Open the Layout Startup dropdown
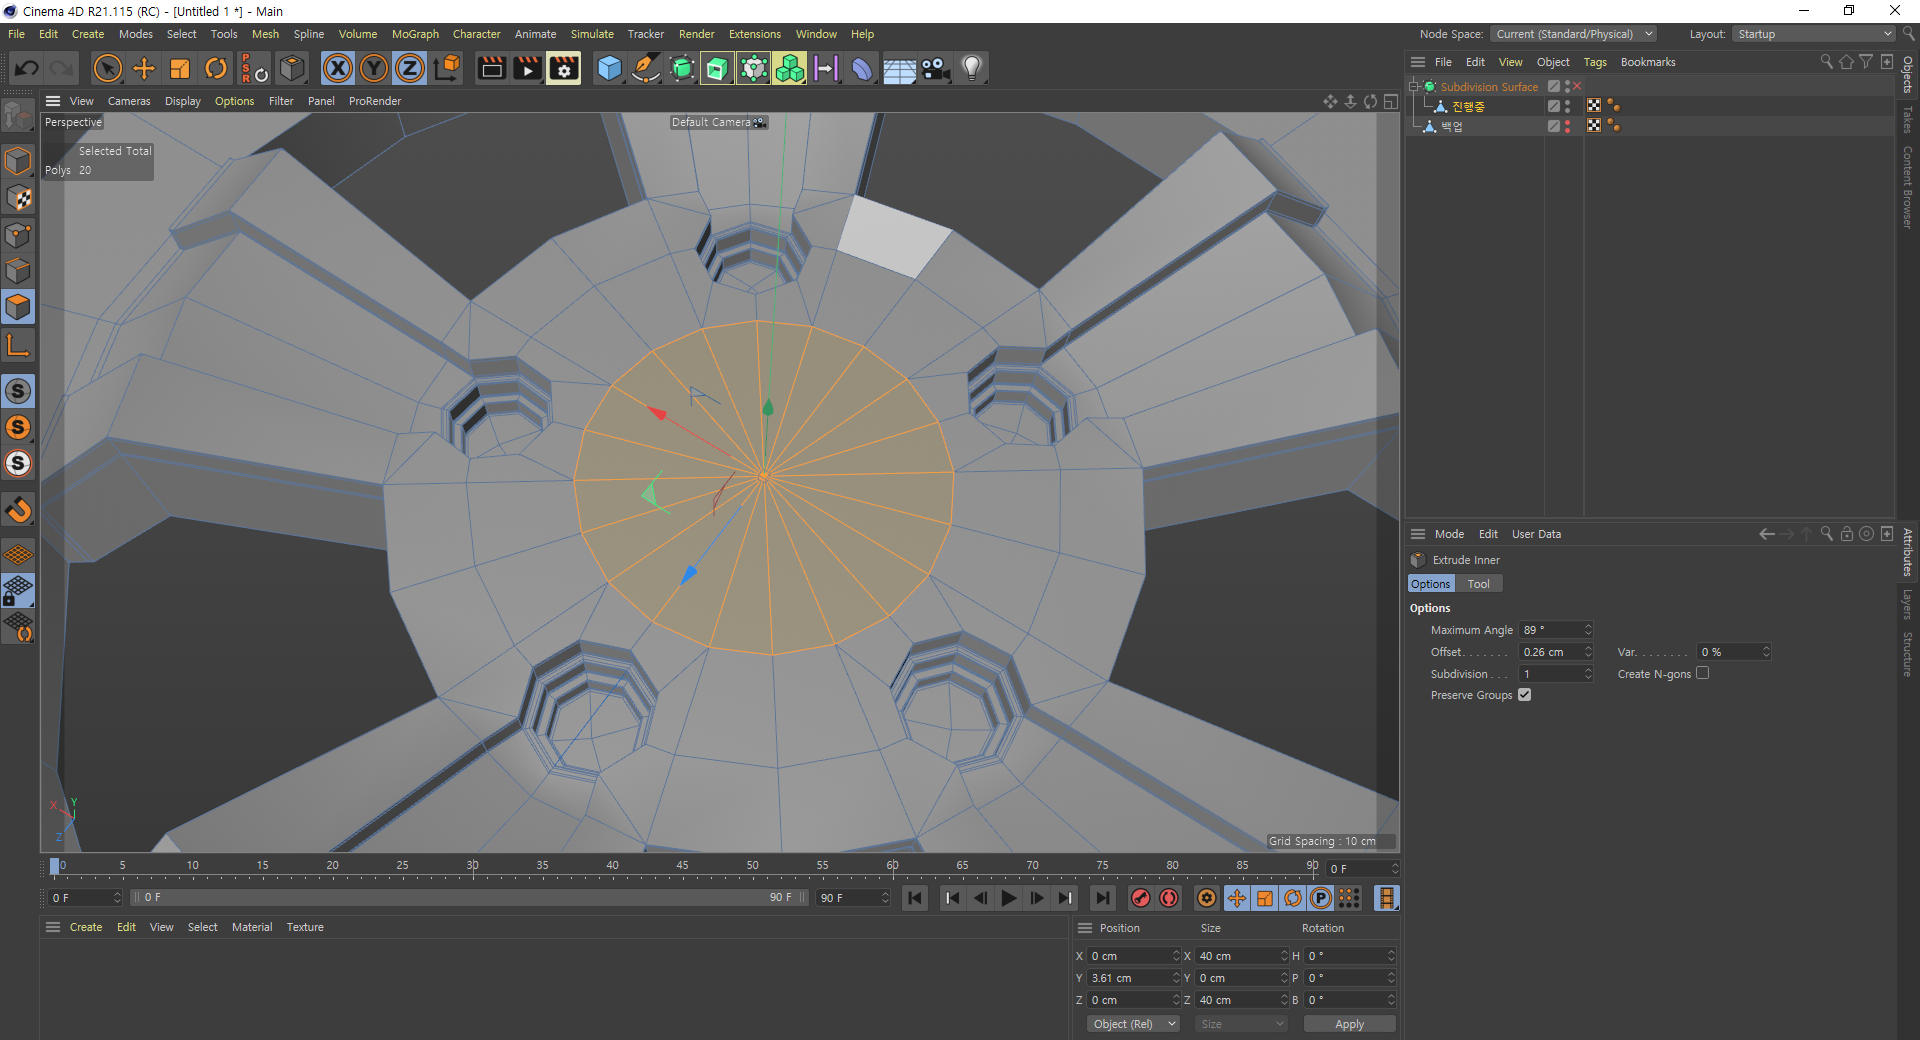1920x1040 pixels. pyautogui.click(x=1814, y=34)
